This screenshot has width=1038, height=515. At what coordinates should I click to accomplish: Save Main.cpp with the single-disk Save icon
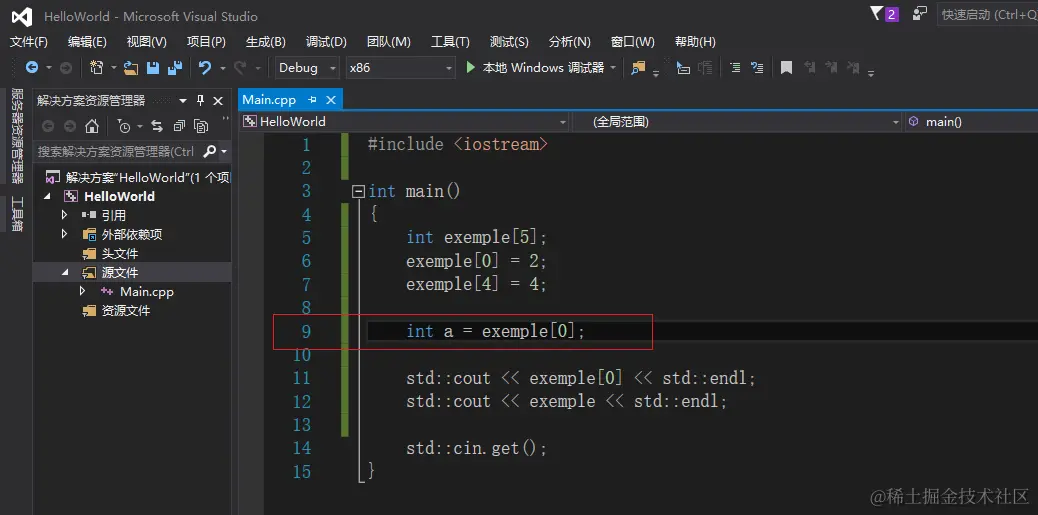tap(153, 68)
